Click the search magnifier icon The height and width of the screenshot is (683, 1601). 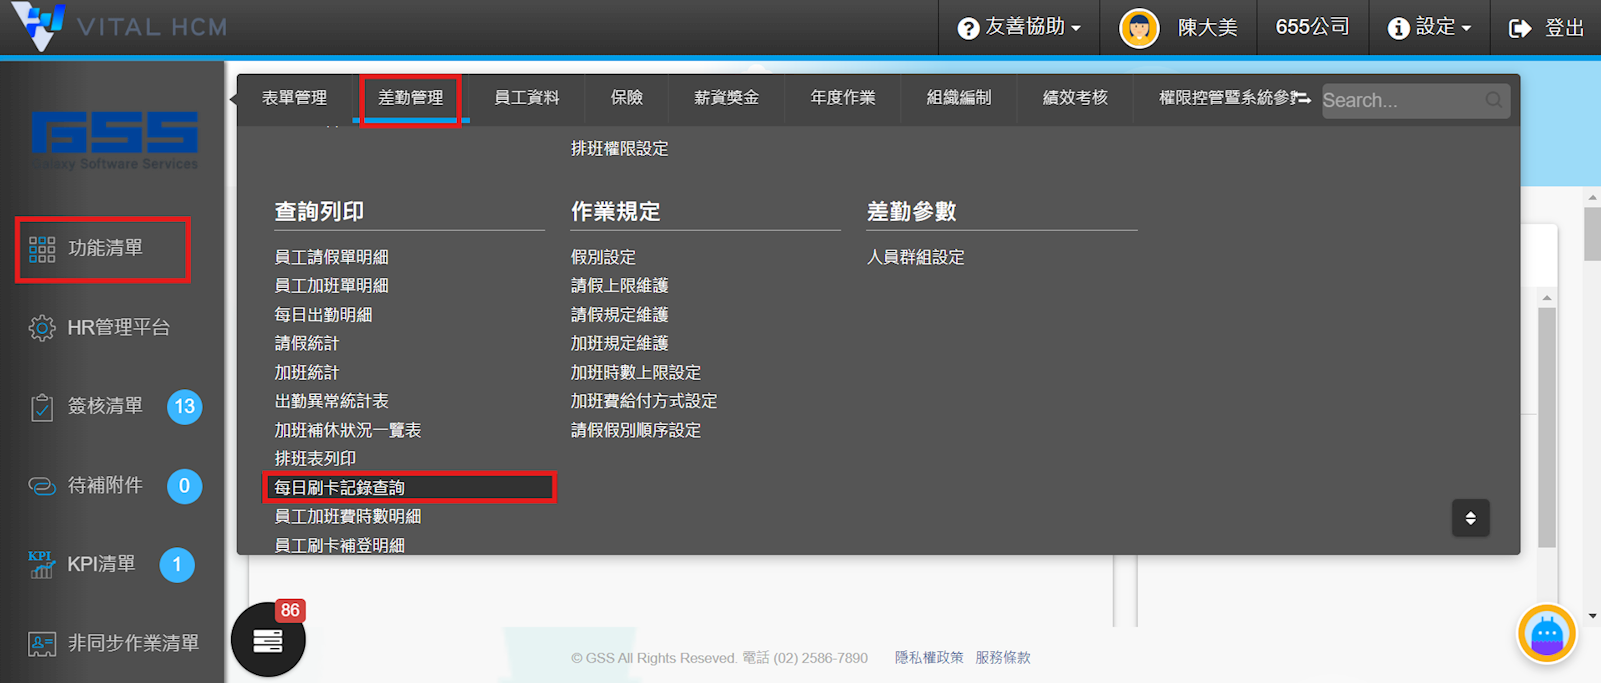(1493, 100)
